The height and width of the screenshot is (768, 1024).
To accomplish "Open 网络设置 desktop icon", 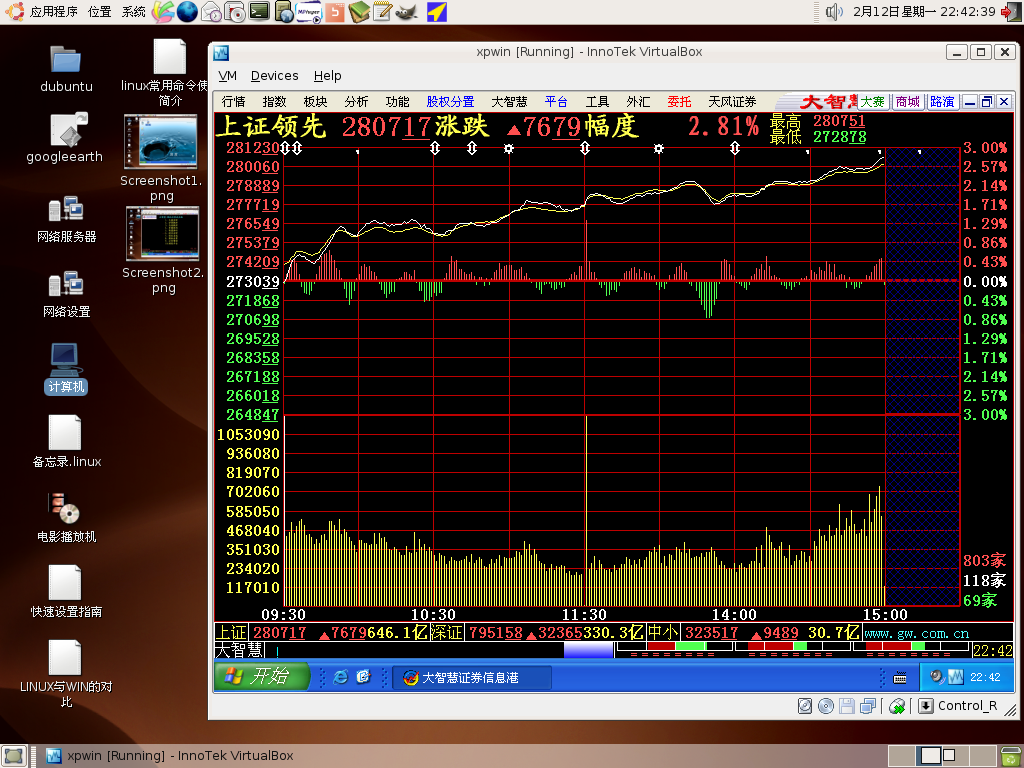I will click(67, 295).
